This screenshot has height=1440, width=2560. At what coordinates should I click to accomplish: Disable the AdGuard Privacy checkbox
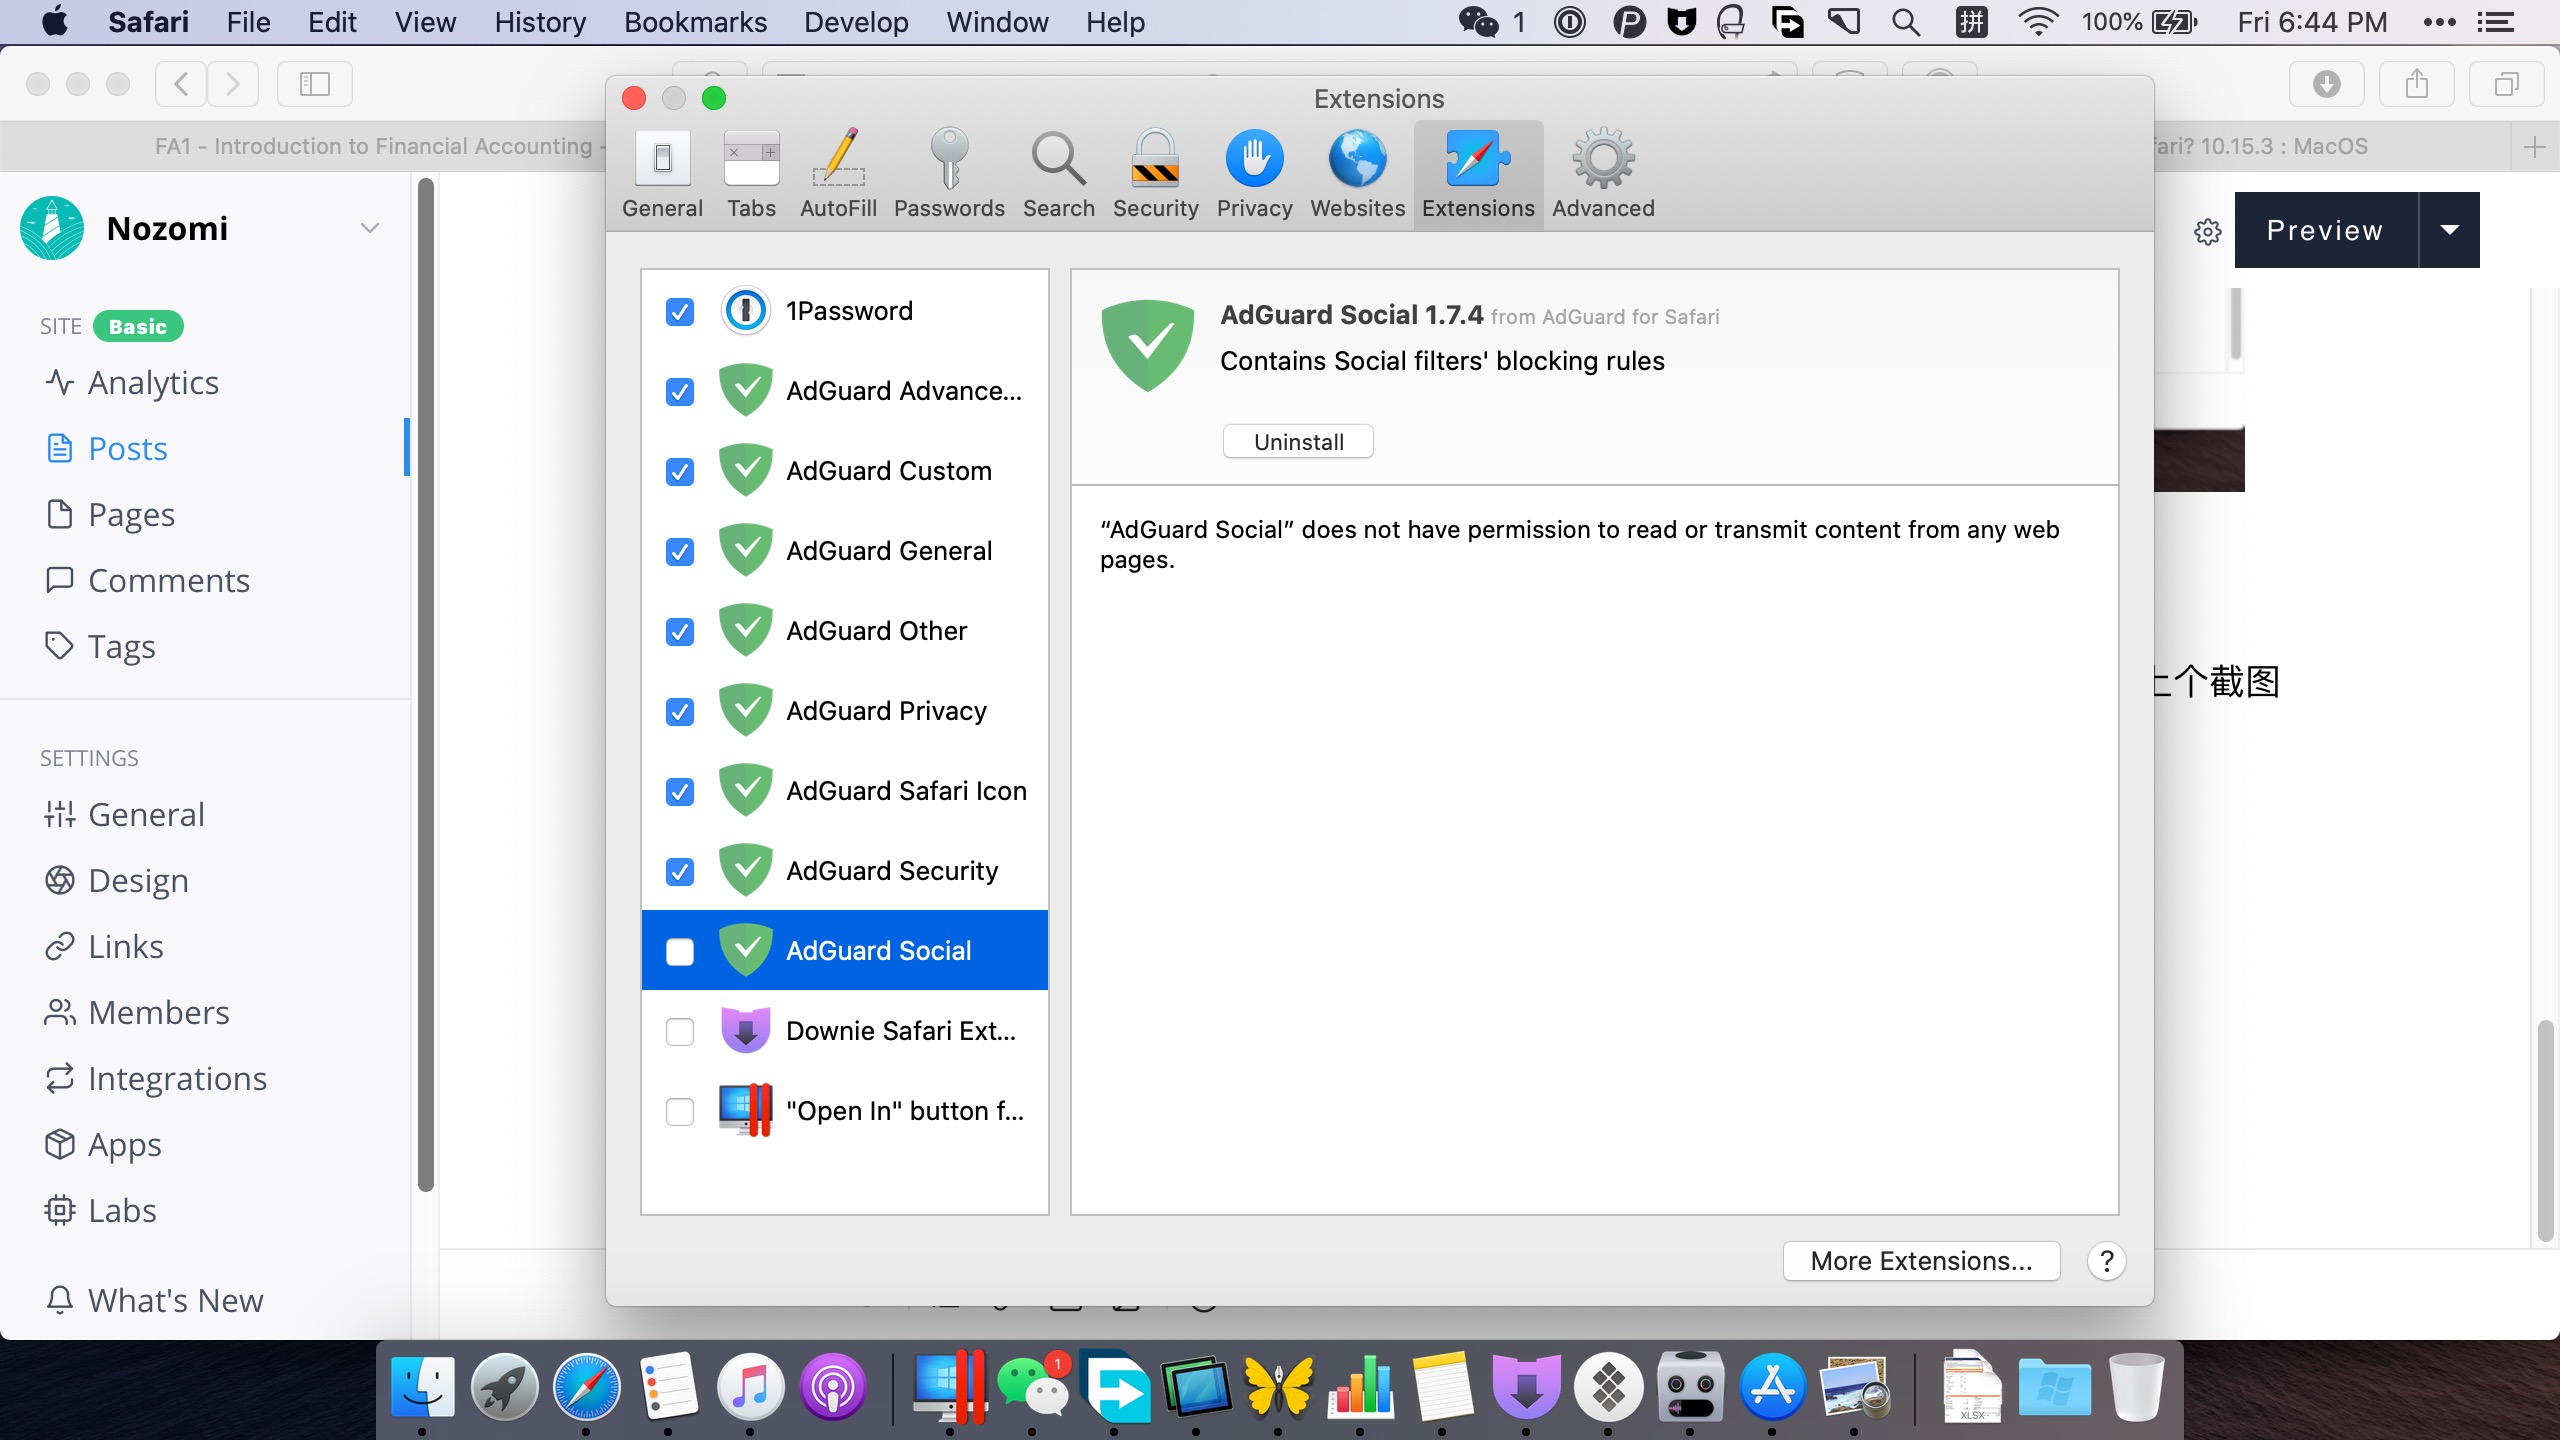[680, 712]
